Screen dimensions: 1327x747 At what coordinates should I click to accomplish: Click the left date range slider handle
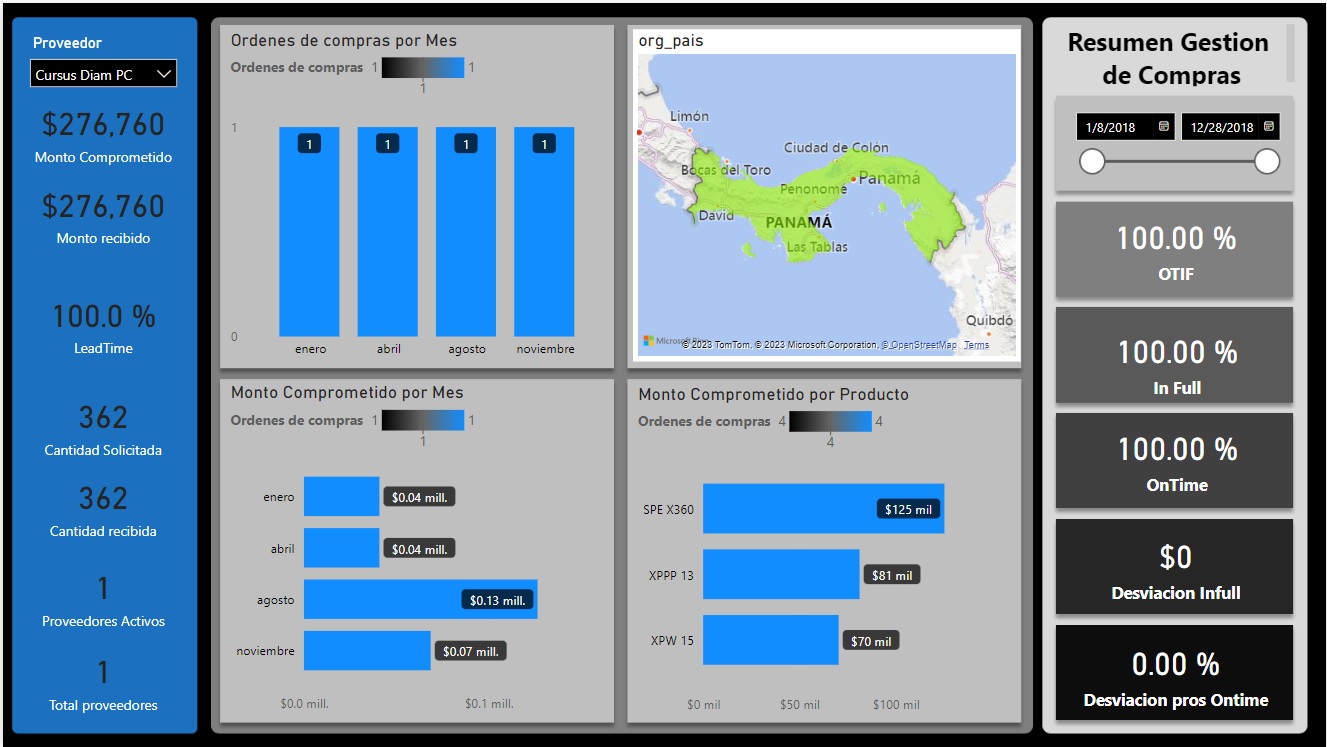(x=1092, y=161)
